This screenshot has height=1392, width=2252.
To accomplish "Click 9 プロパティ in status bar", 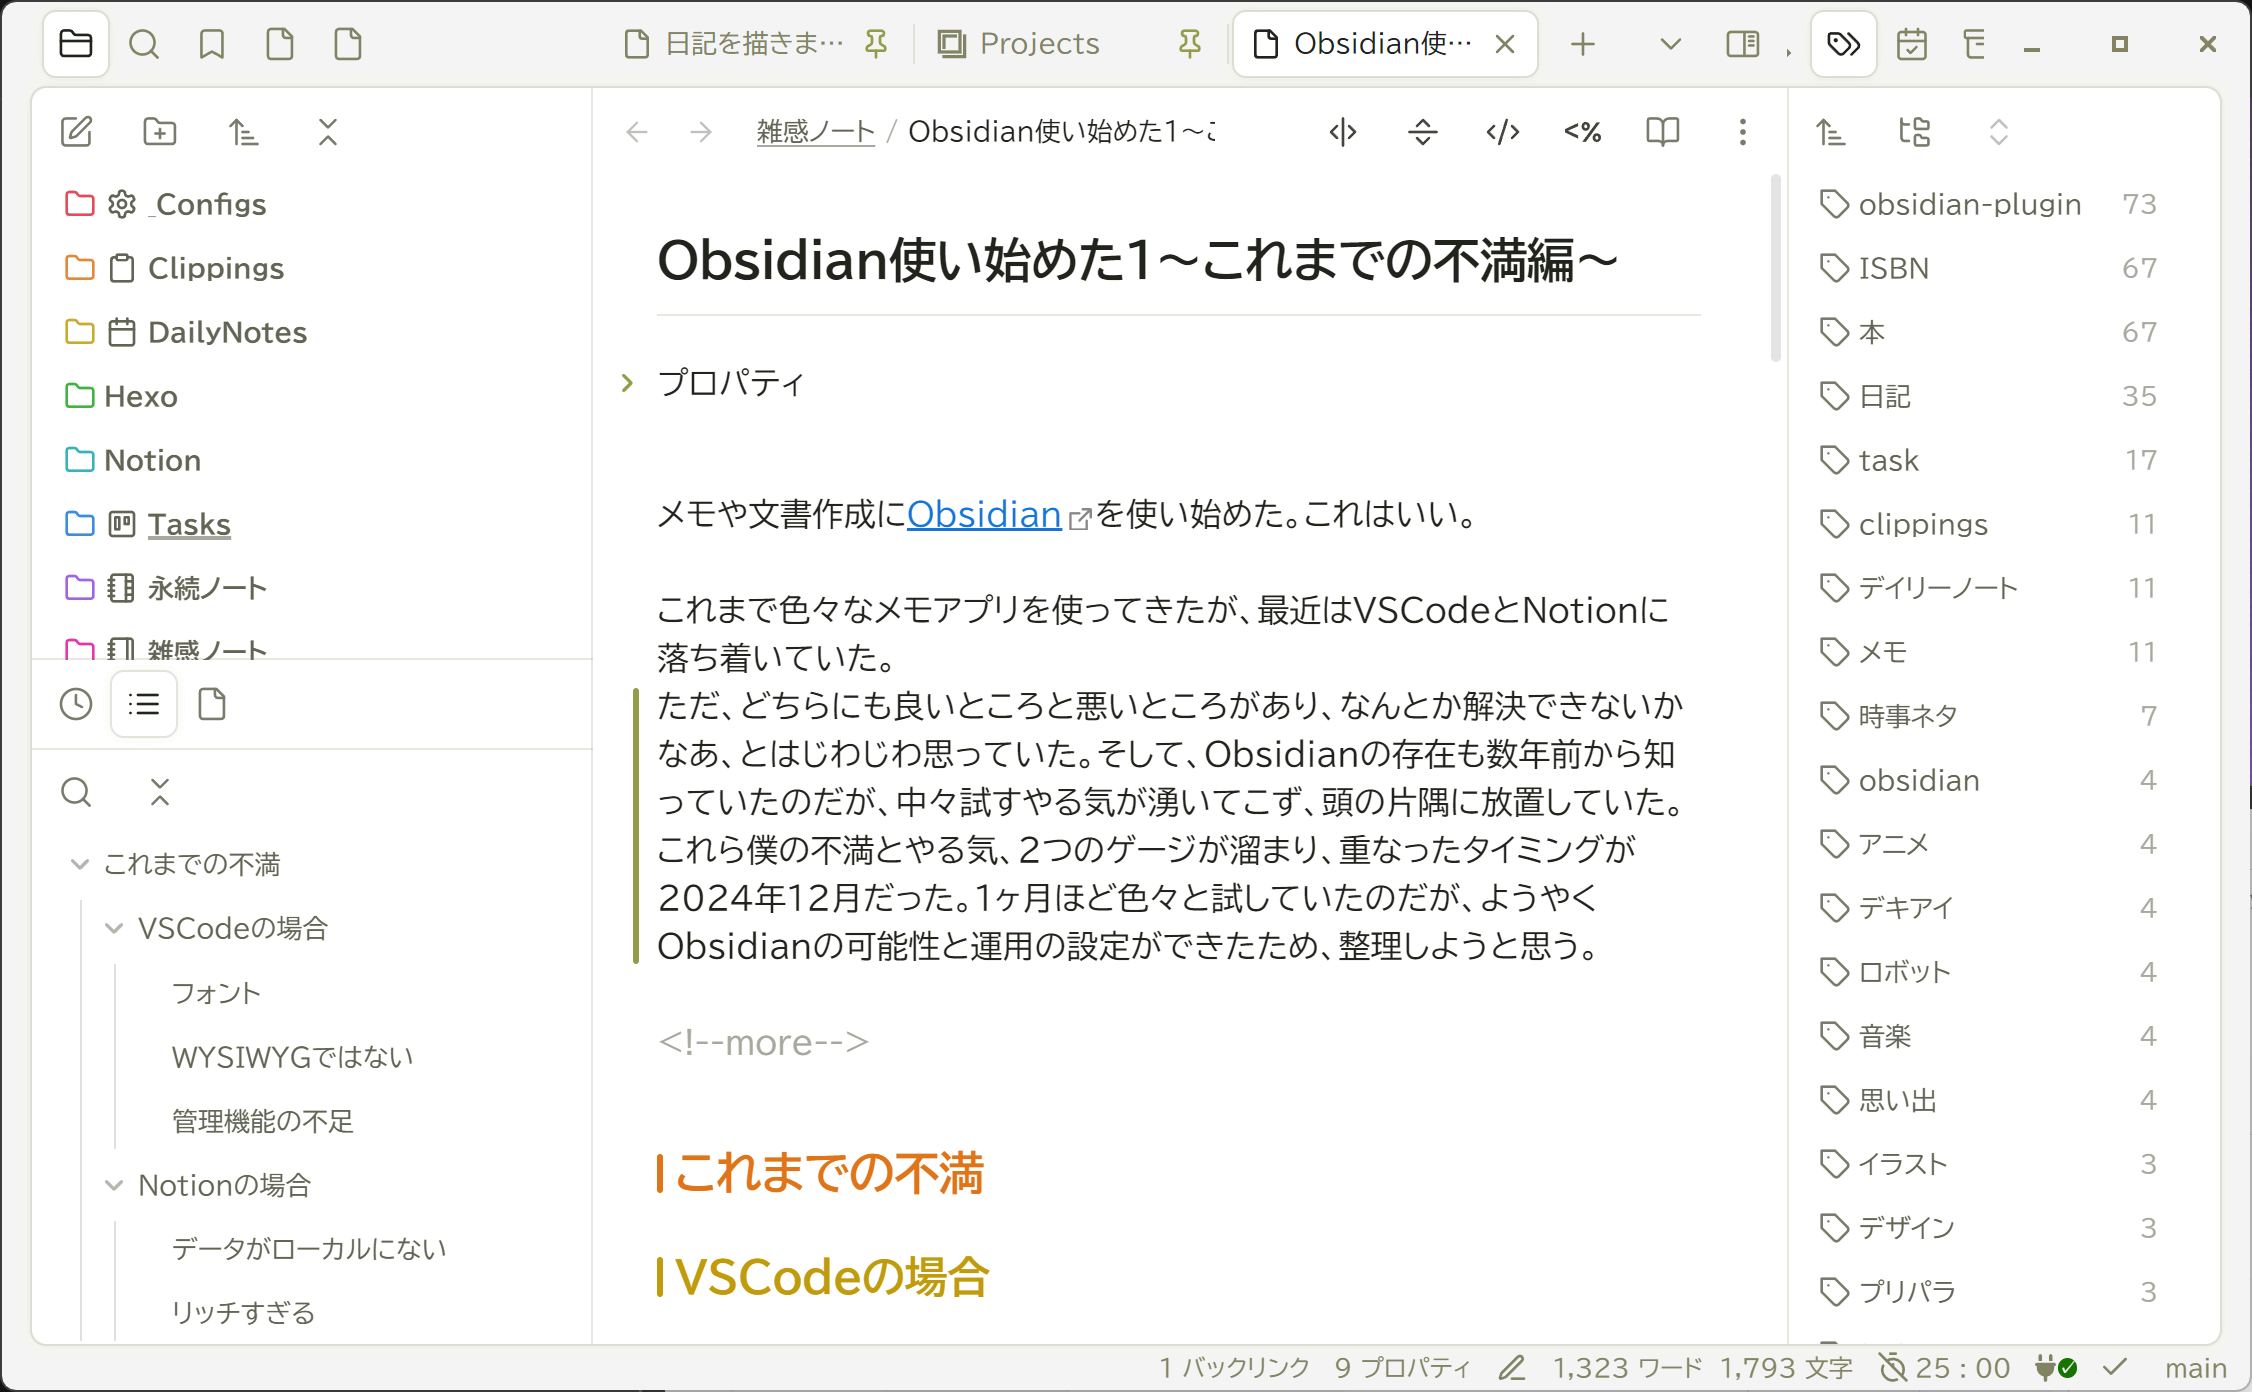I will pyautogui.click(x=1403, y=1367).
